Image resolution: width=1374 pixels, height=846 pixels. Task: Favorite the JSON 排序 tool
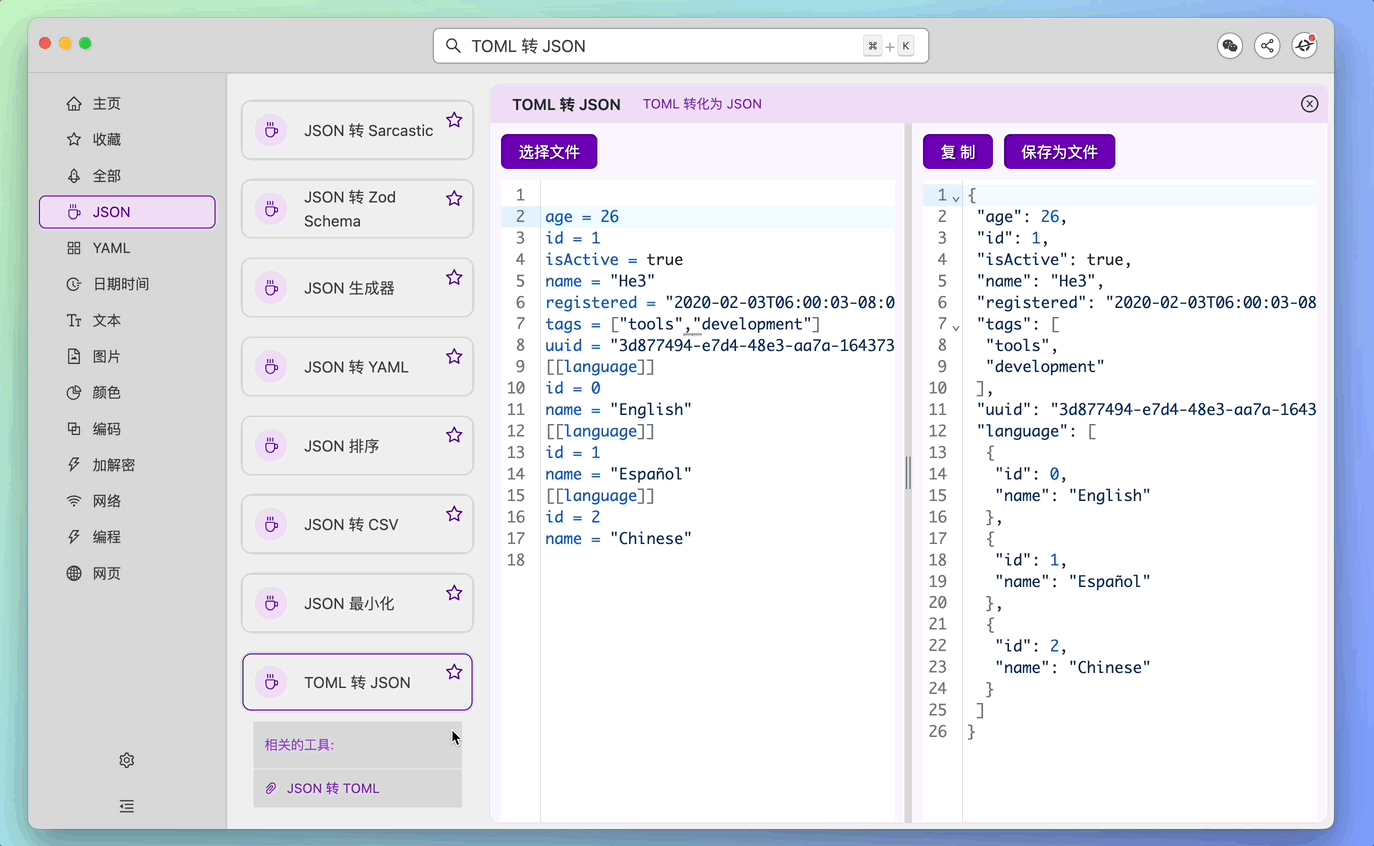[454, 435]
